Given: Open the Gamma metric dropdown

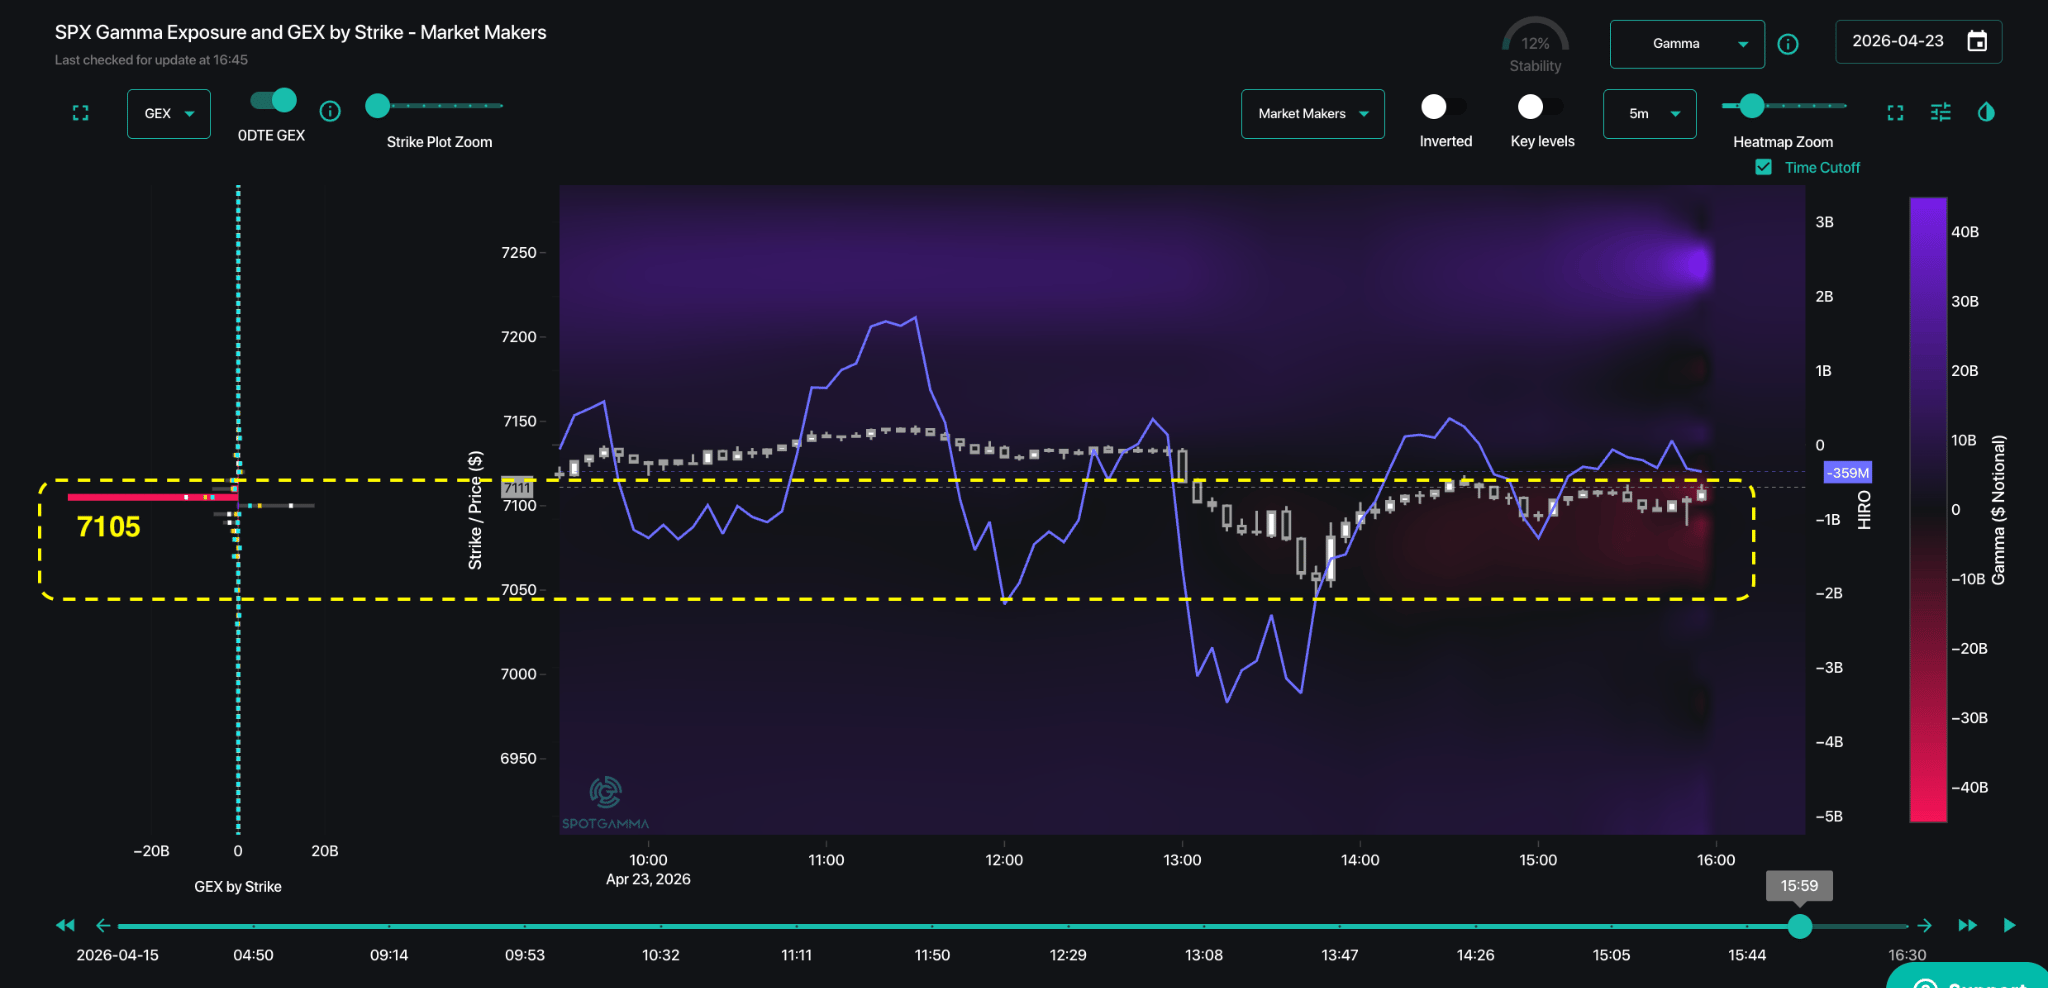Looking at the screenshot, I should point(1686,44).
